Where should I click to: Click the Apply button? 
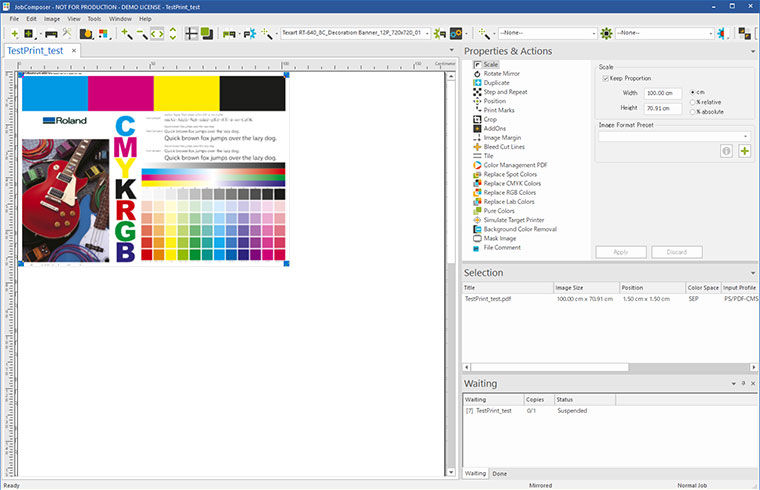point(620,252)
